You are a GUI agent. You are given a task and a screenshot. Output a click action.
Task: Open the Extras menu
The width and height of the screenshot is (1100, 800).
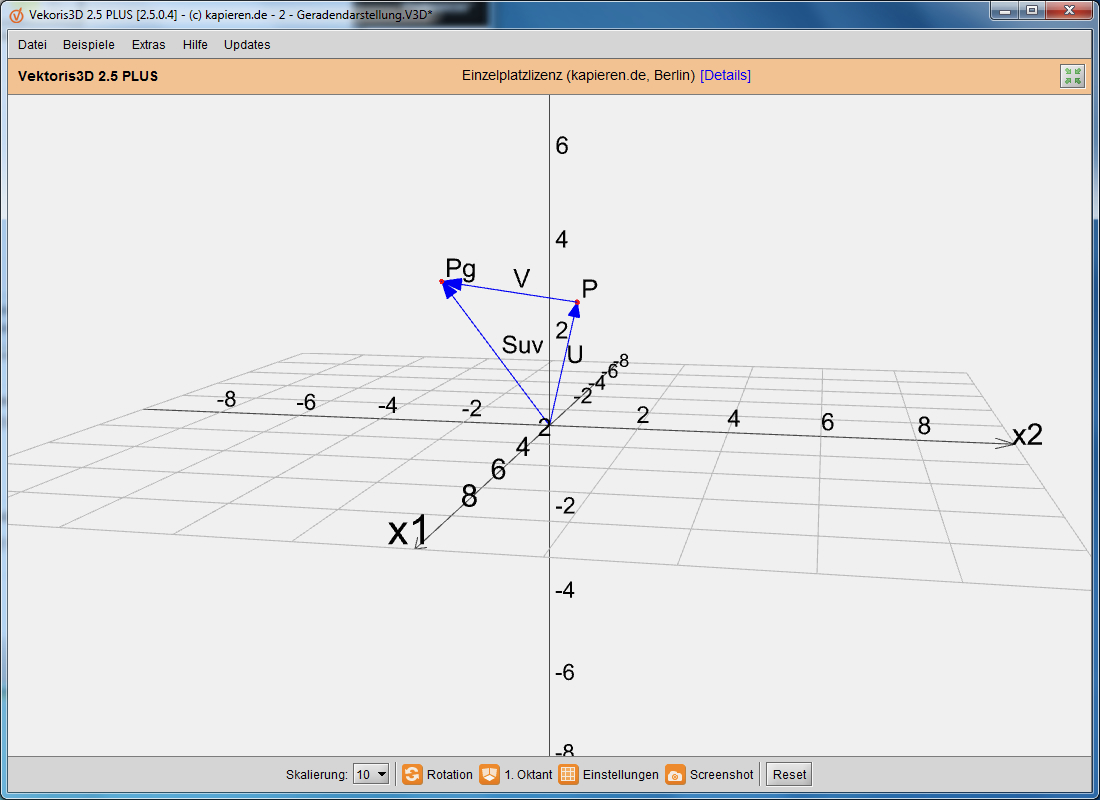click(149, 44)
